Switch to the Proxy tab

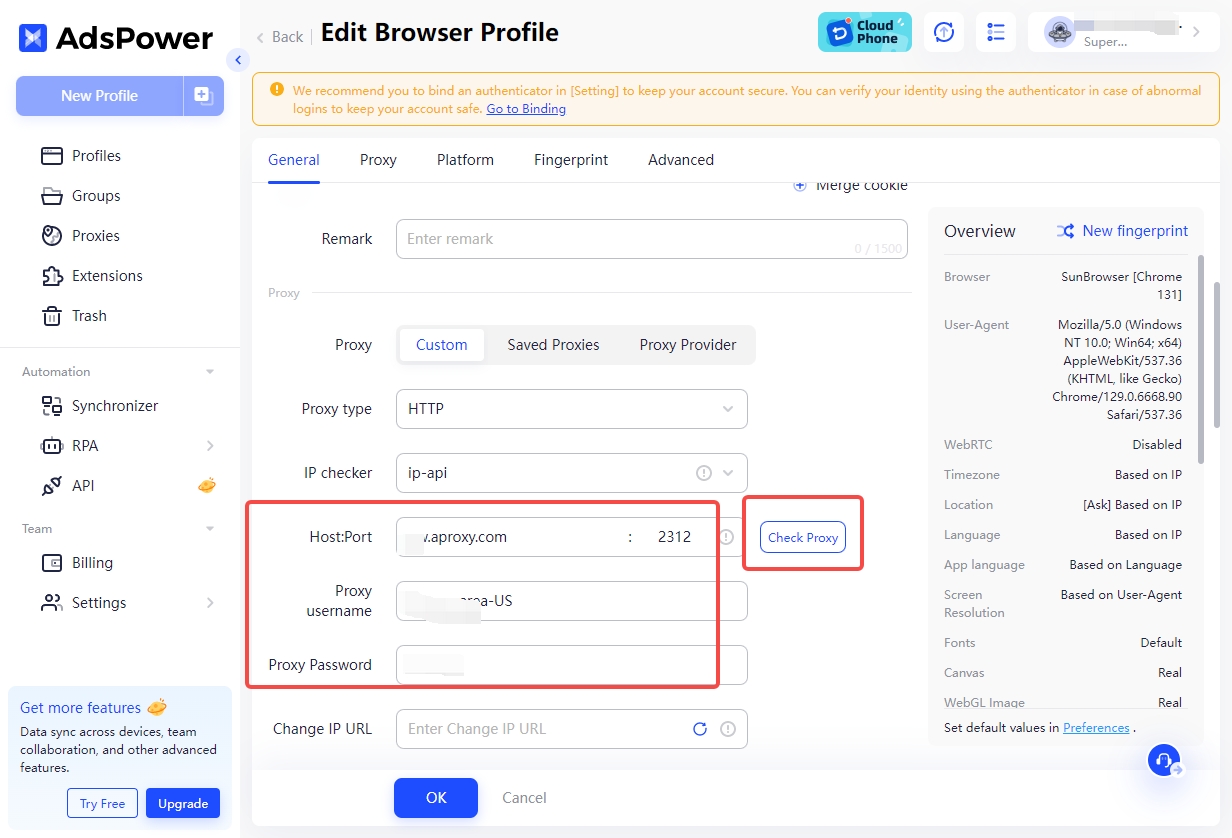(378, 160)
